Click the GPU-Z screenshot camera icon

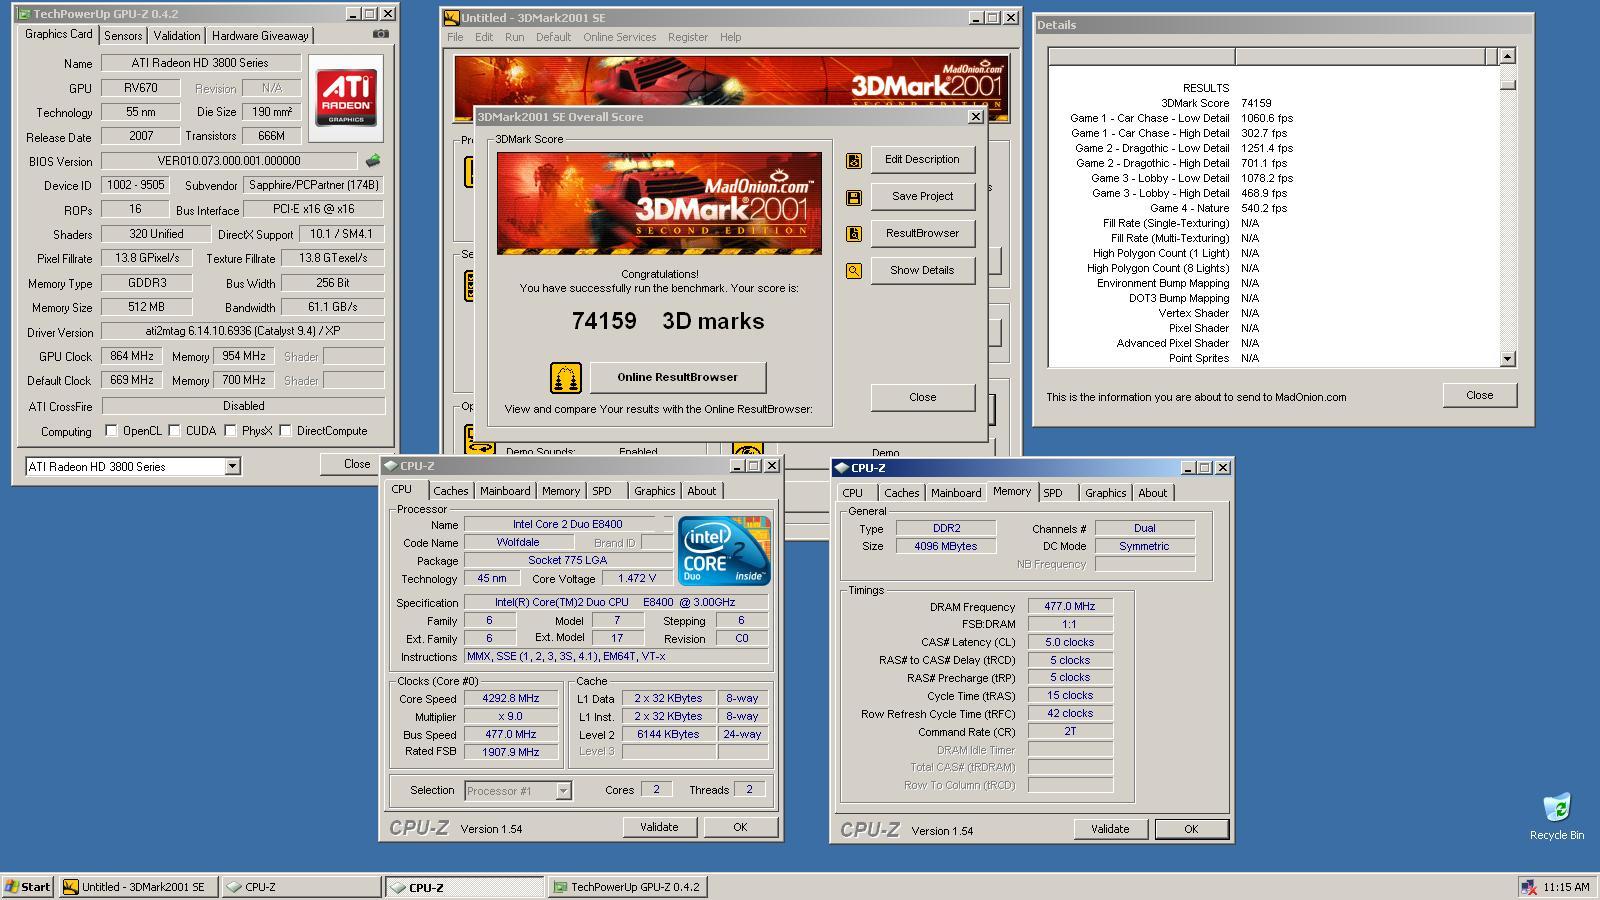[x=380, y=34]
